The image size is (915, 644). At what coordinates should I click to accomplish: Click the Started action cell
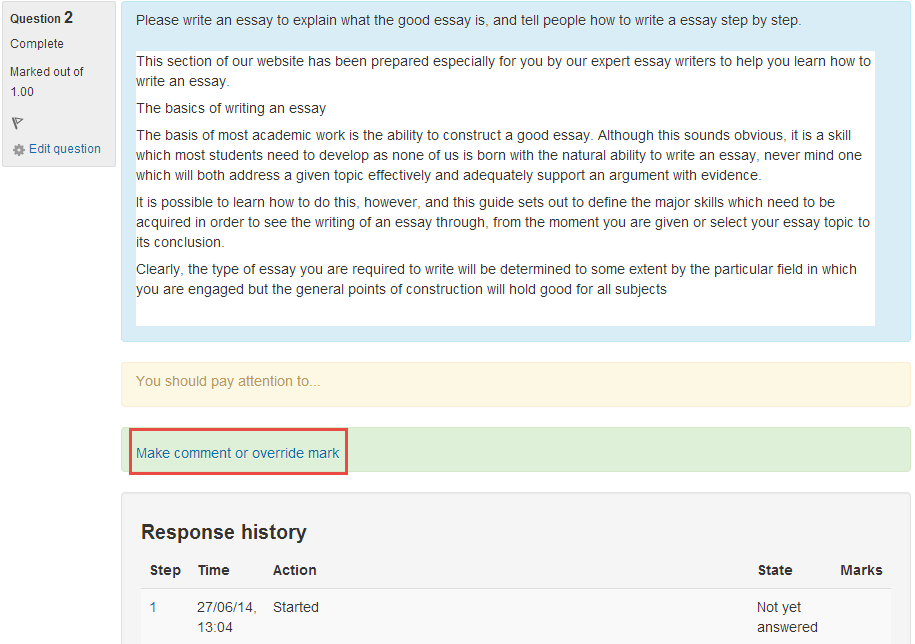pos(296,607)
